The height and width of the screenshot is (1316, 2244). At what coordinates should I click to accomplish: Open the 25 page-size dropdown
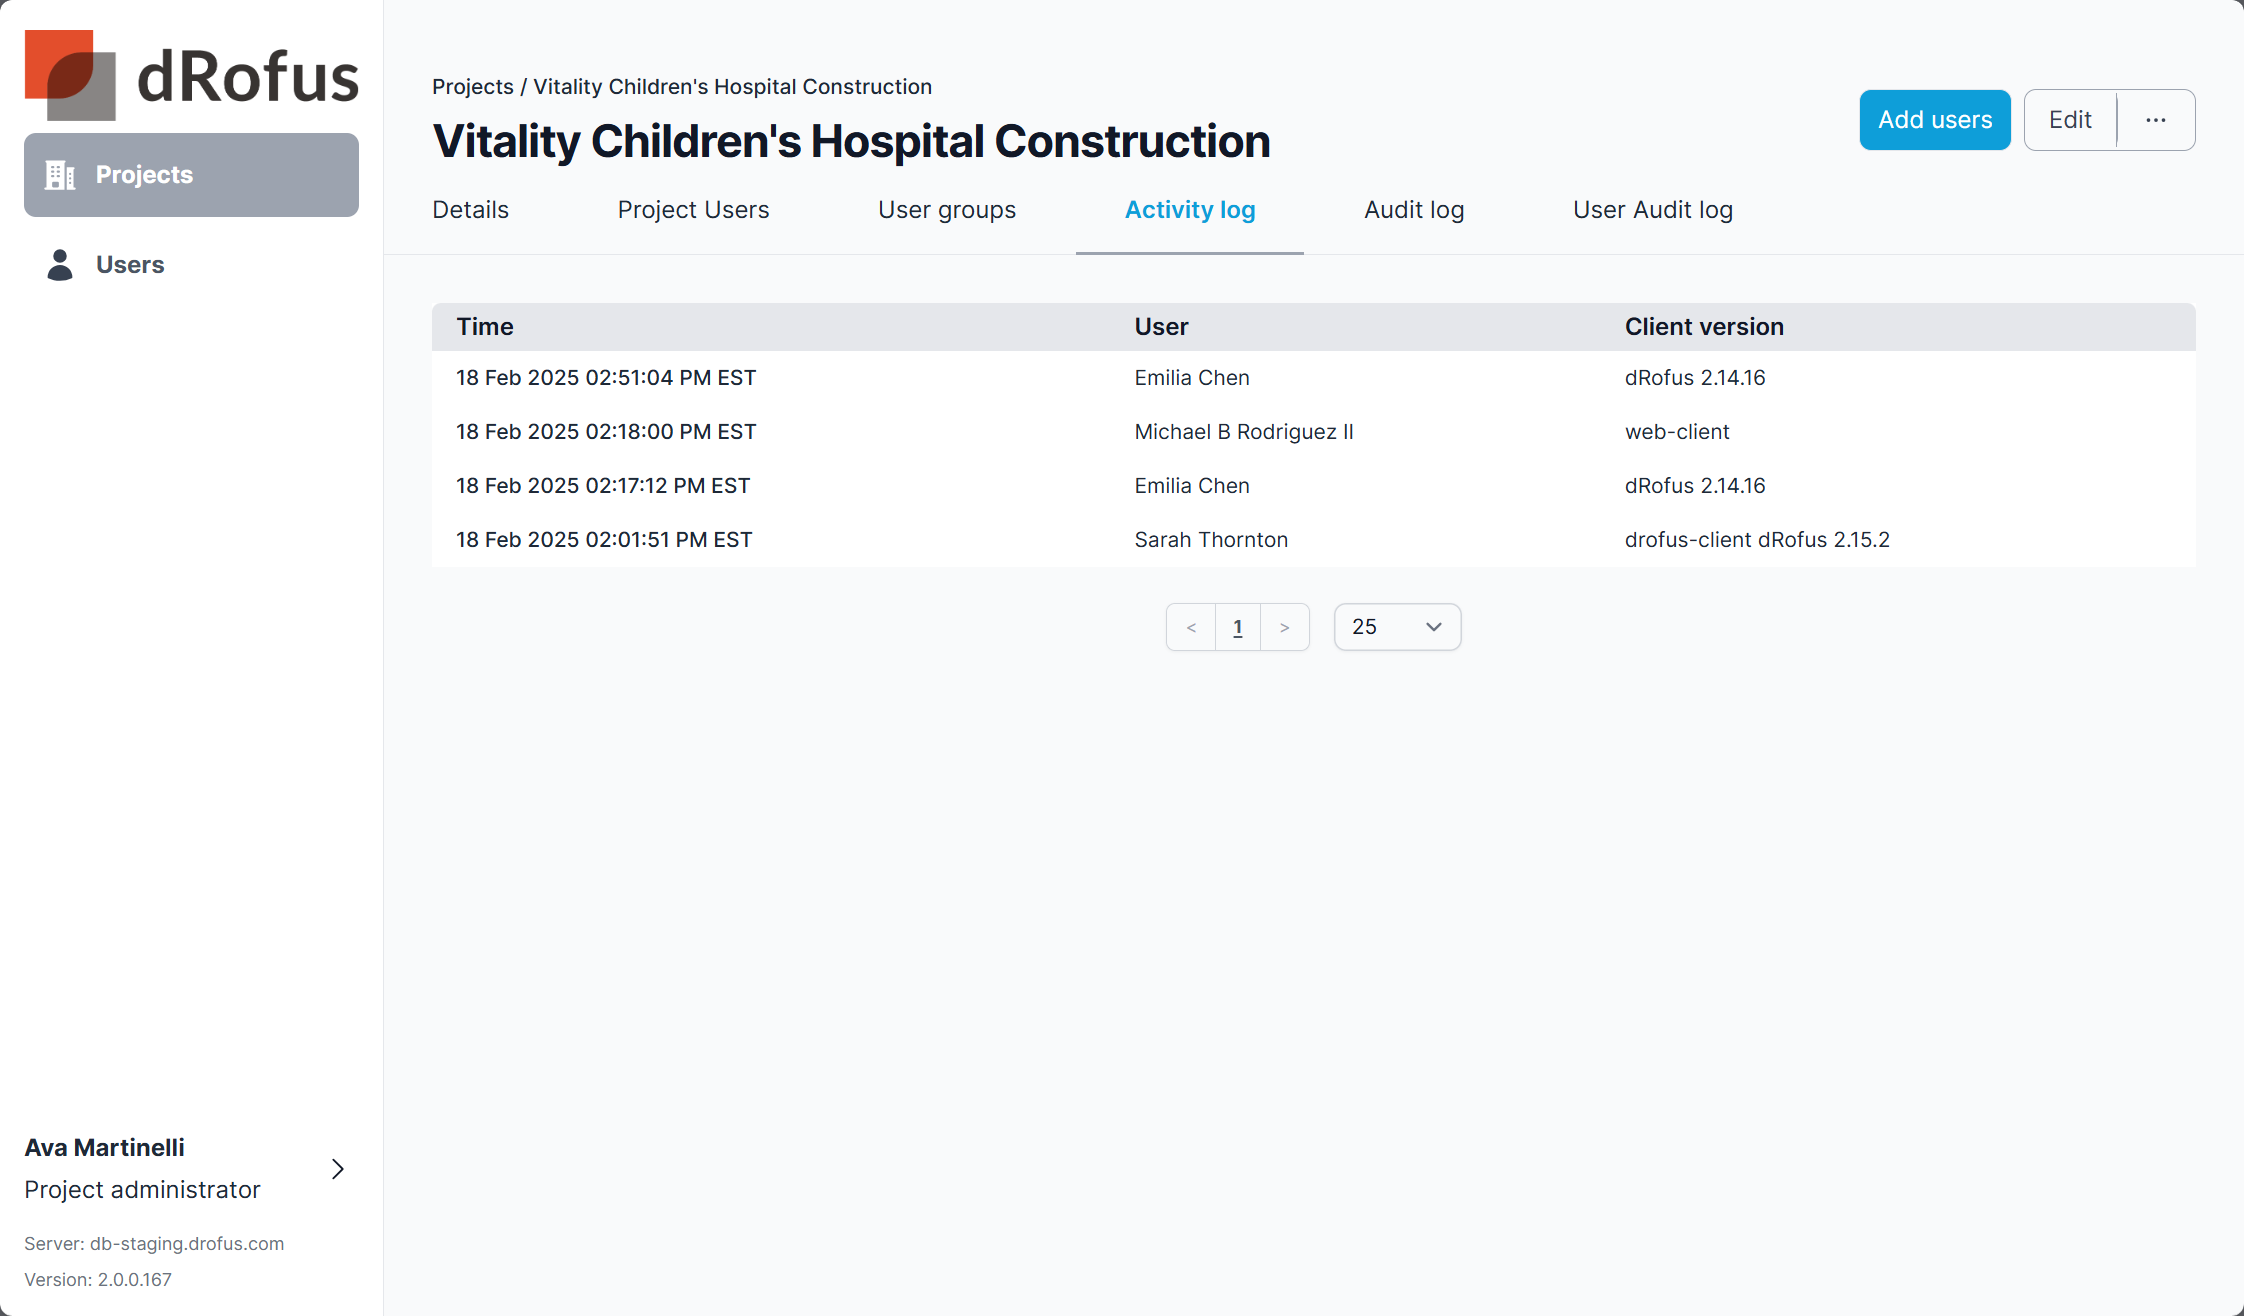1397,627
